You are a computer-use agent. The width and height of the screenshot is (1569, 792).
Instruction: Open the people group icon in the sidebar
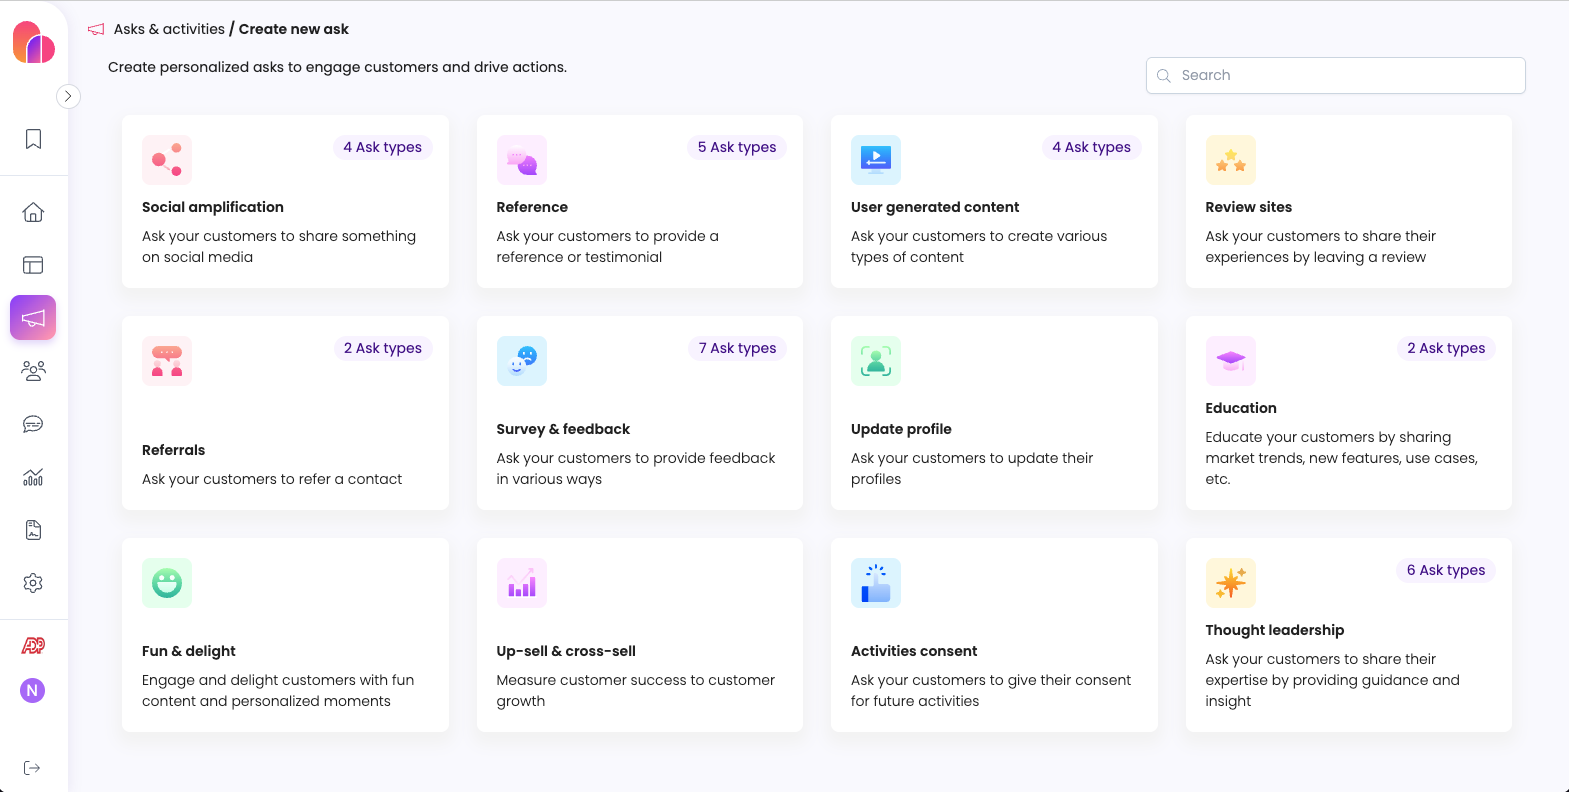pos(33,371)
